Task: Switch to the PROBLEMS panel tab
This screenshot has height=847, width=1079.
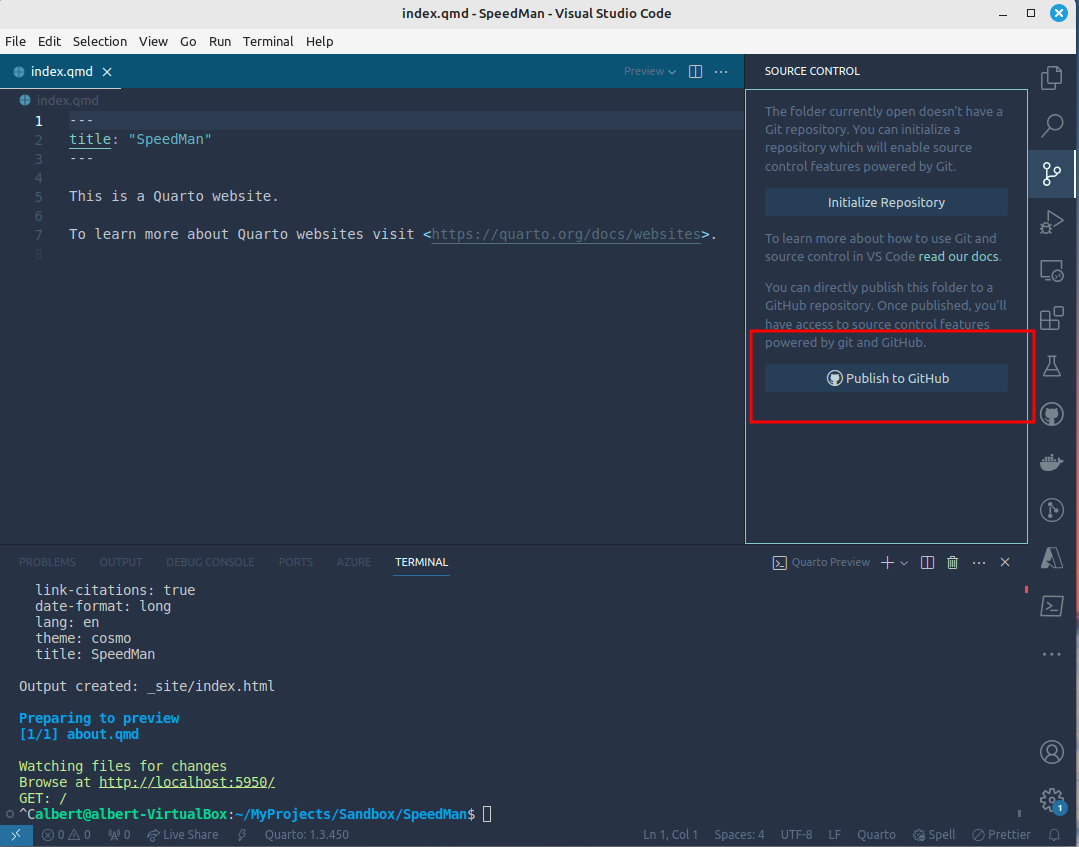Action: pos(47,562)
